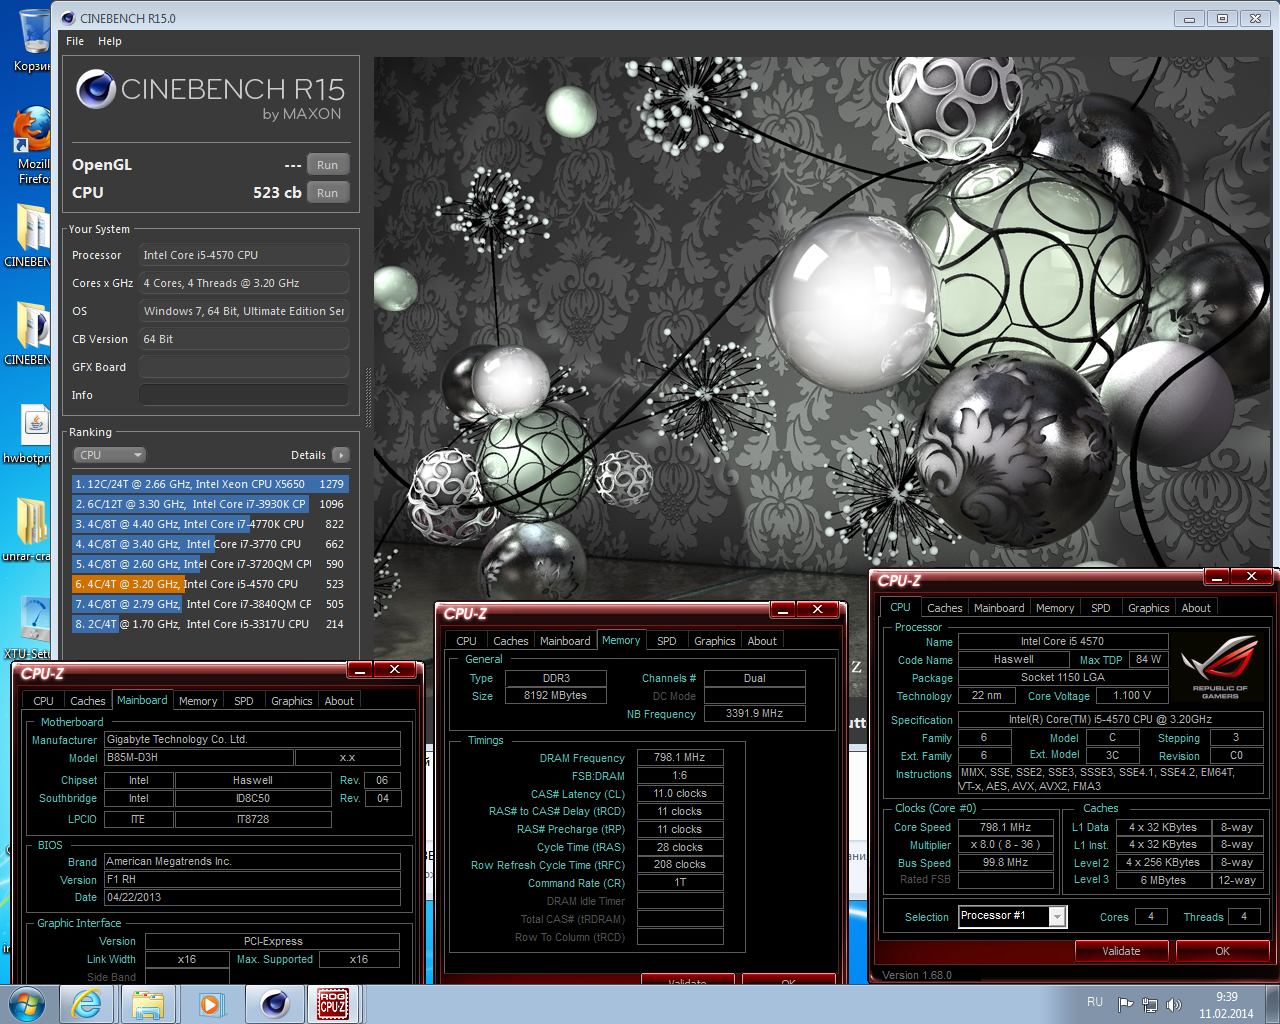
Task: Select i5-3317U ranking row
Action: pos(210,624)
